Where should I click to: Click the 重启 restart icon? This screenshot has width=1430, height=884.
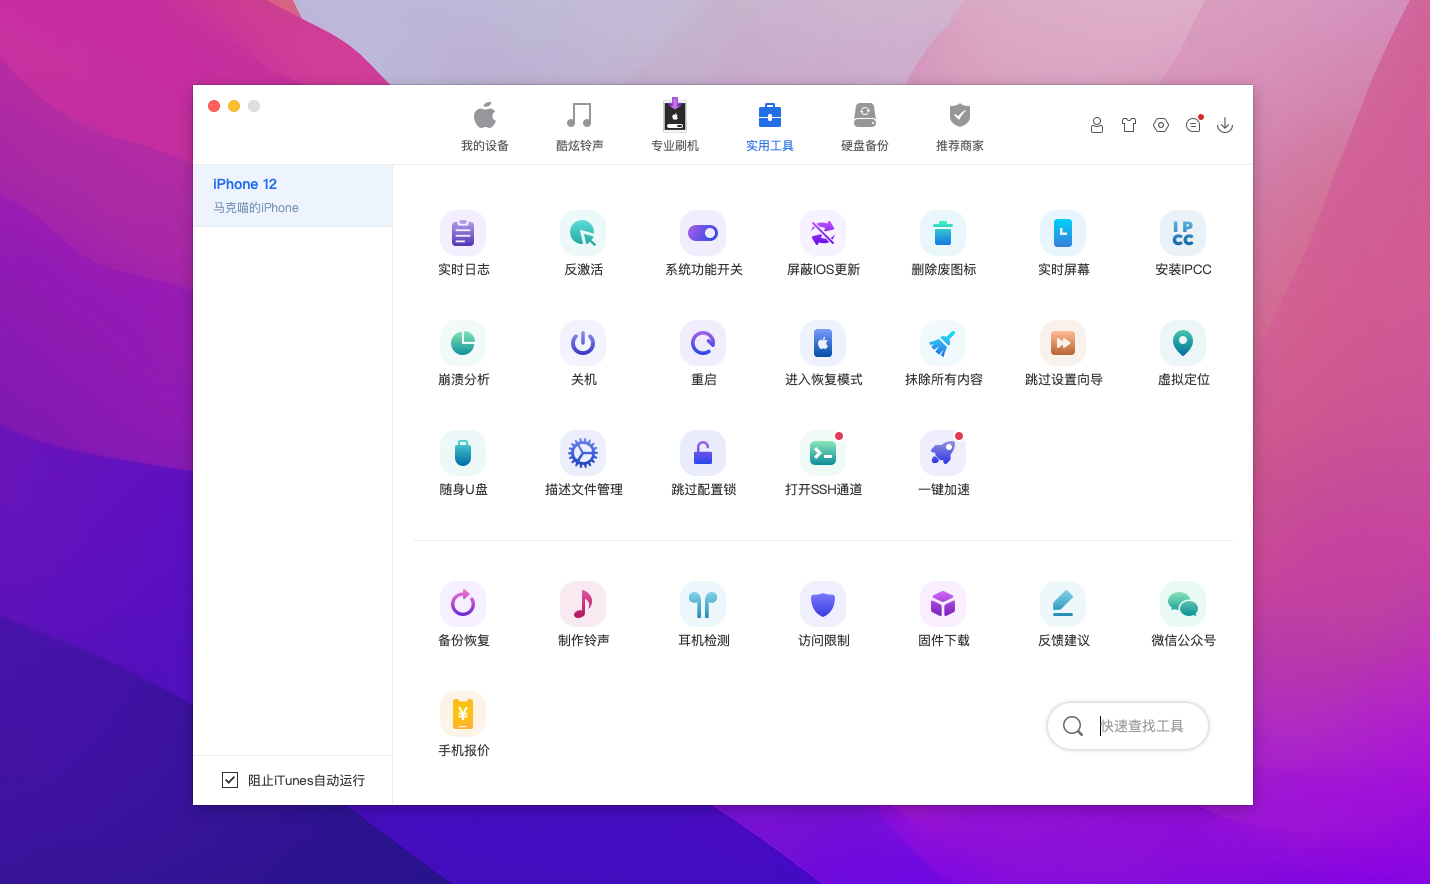pos(703,343)
